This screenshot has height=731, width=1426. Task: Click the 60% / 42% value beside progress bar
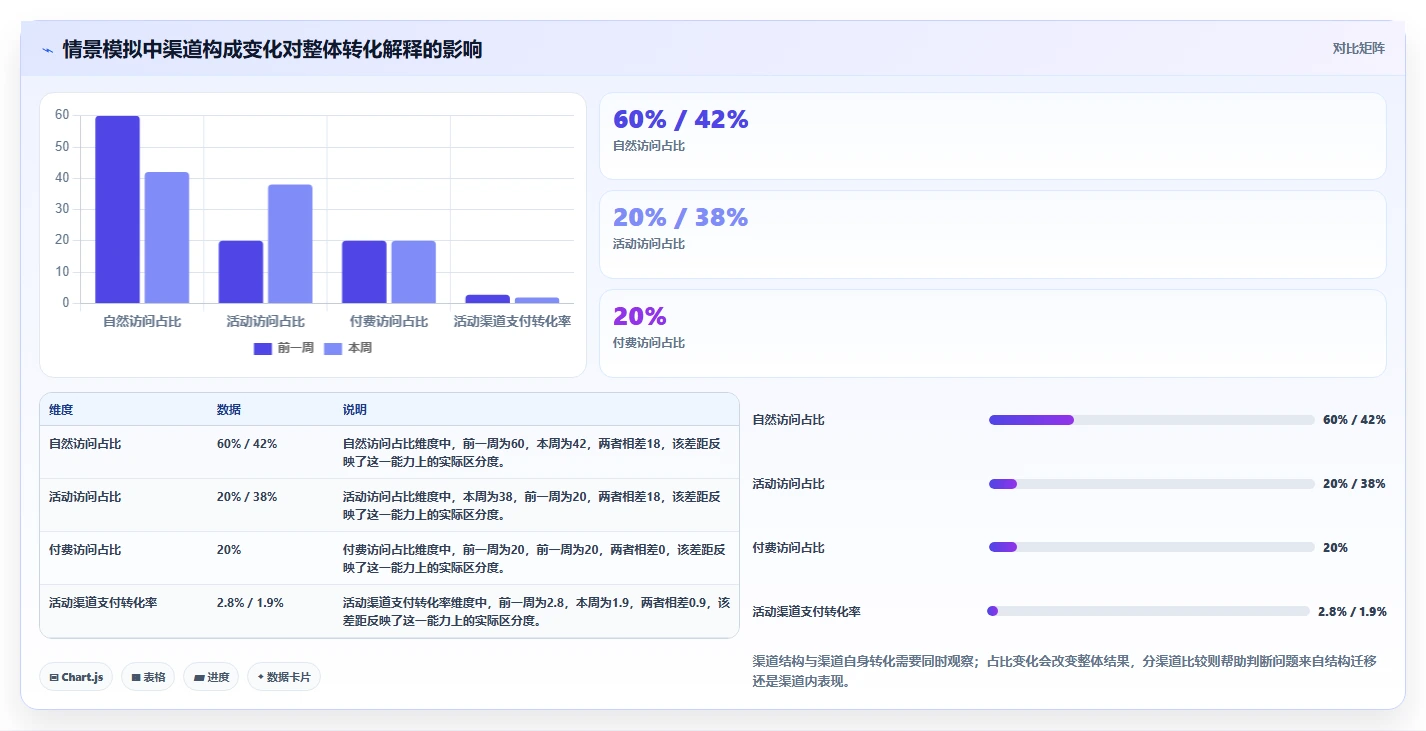tap(1354, 420)
